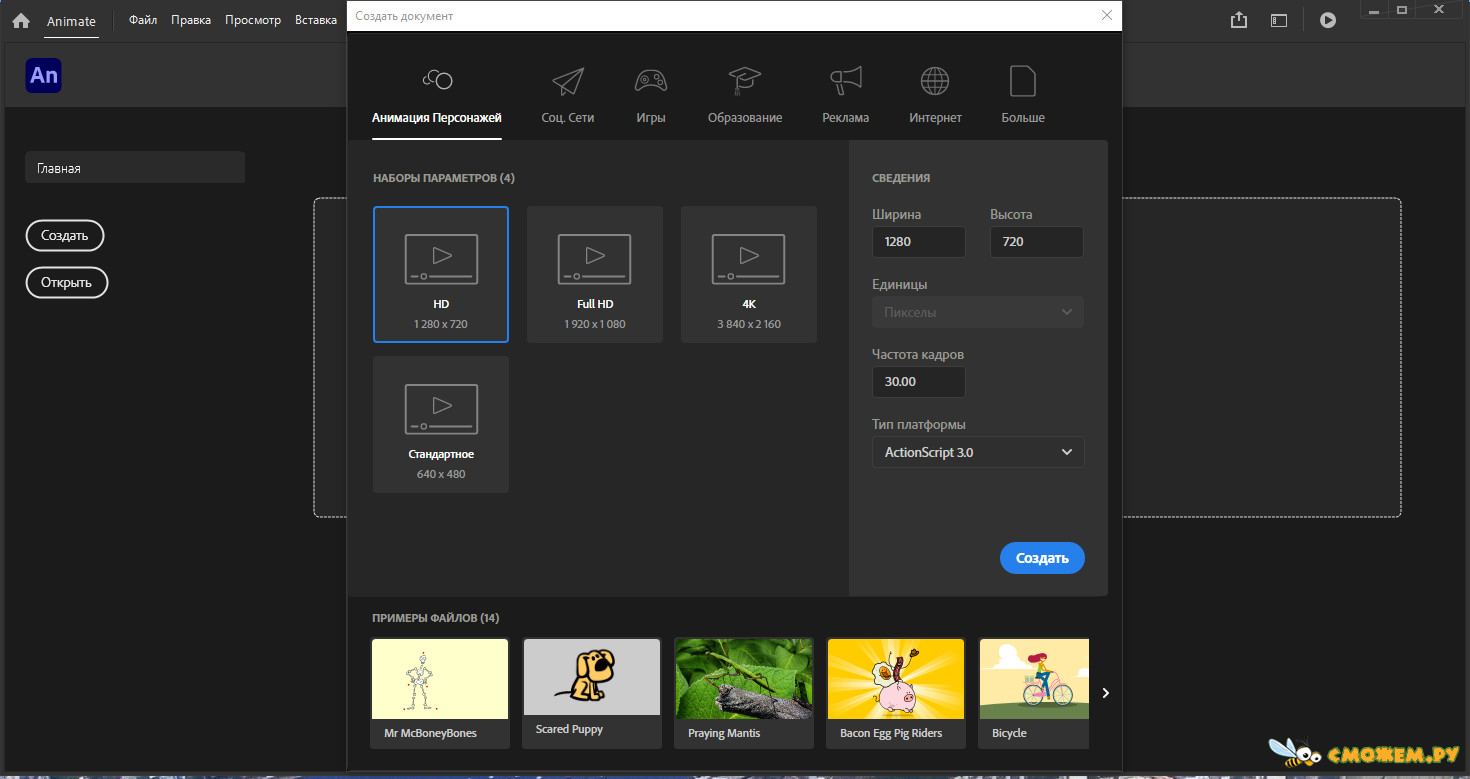Select the Internet globe icon

pos(935,81)
